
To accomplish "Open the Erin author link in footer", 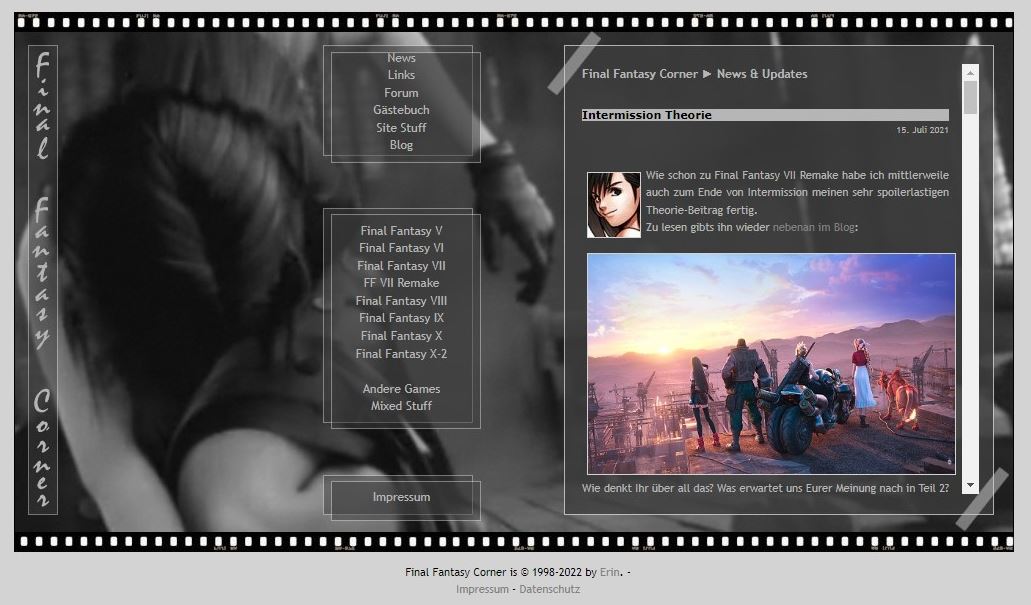I will tap(610, 572).
